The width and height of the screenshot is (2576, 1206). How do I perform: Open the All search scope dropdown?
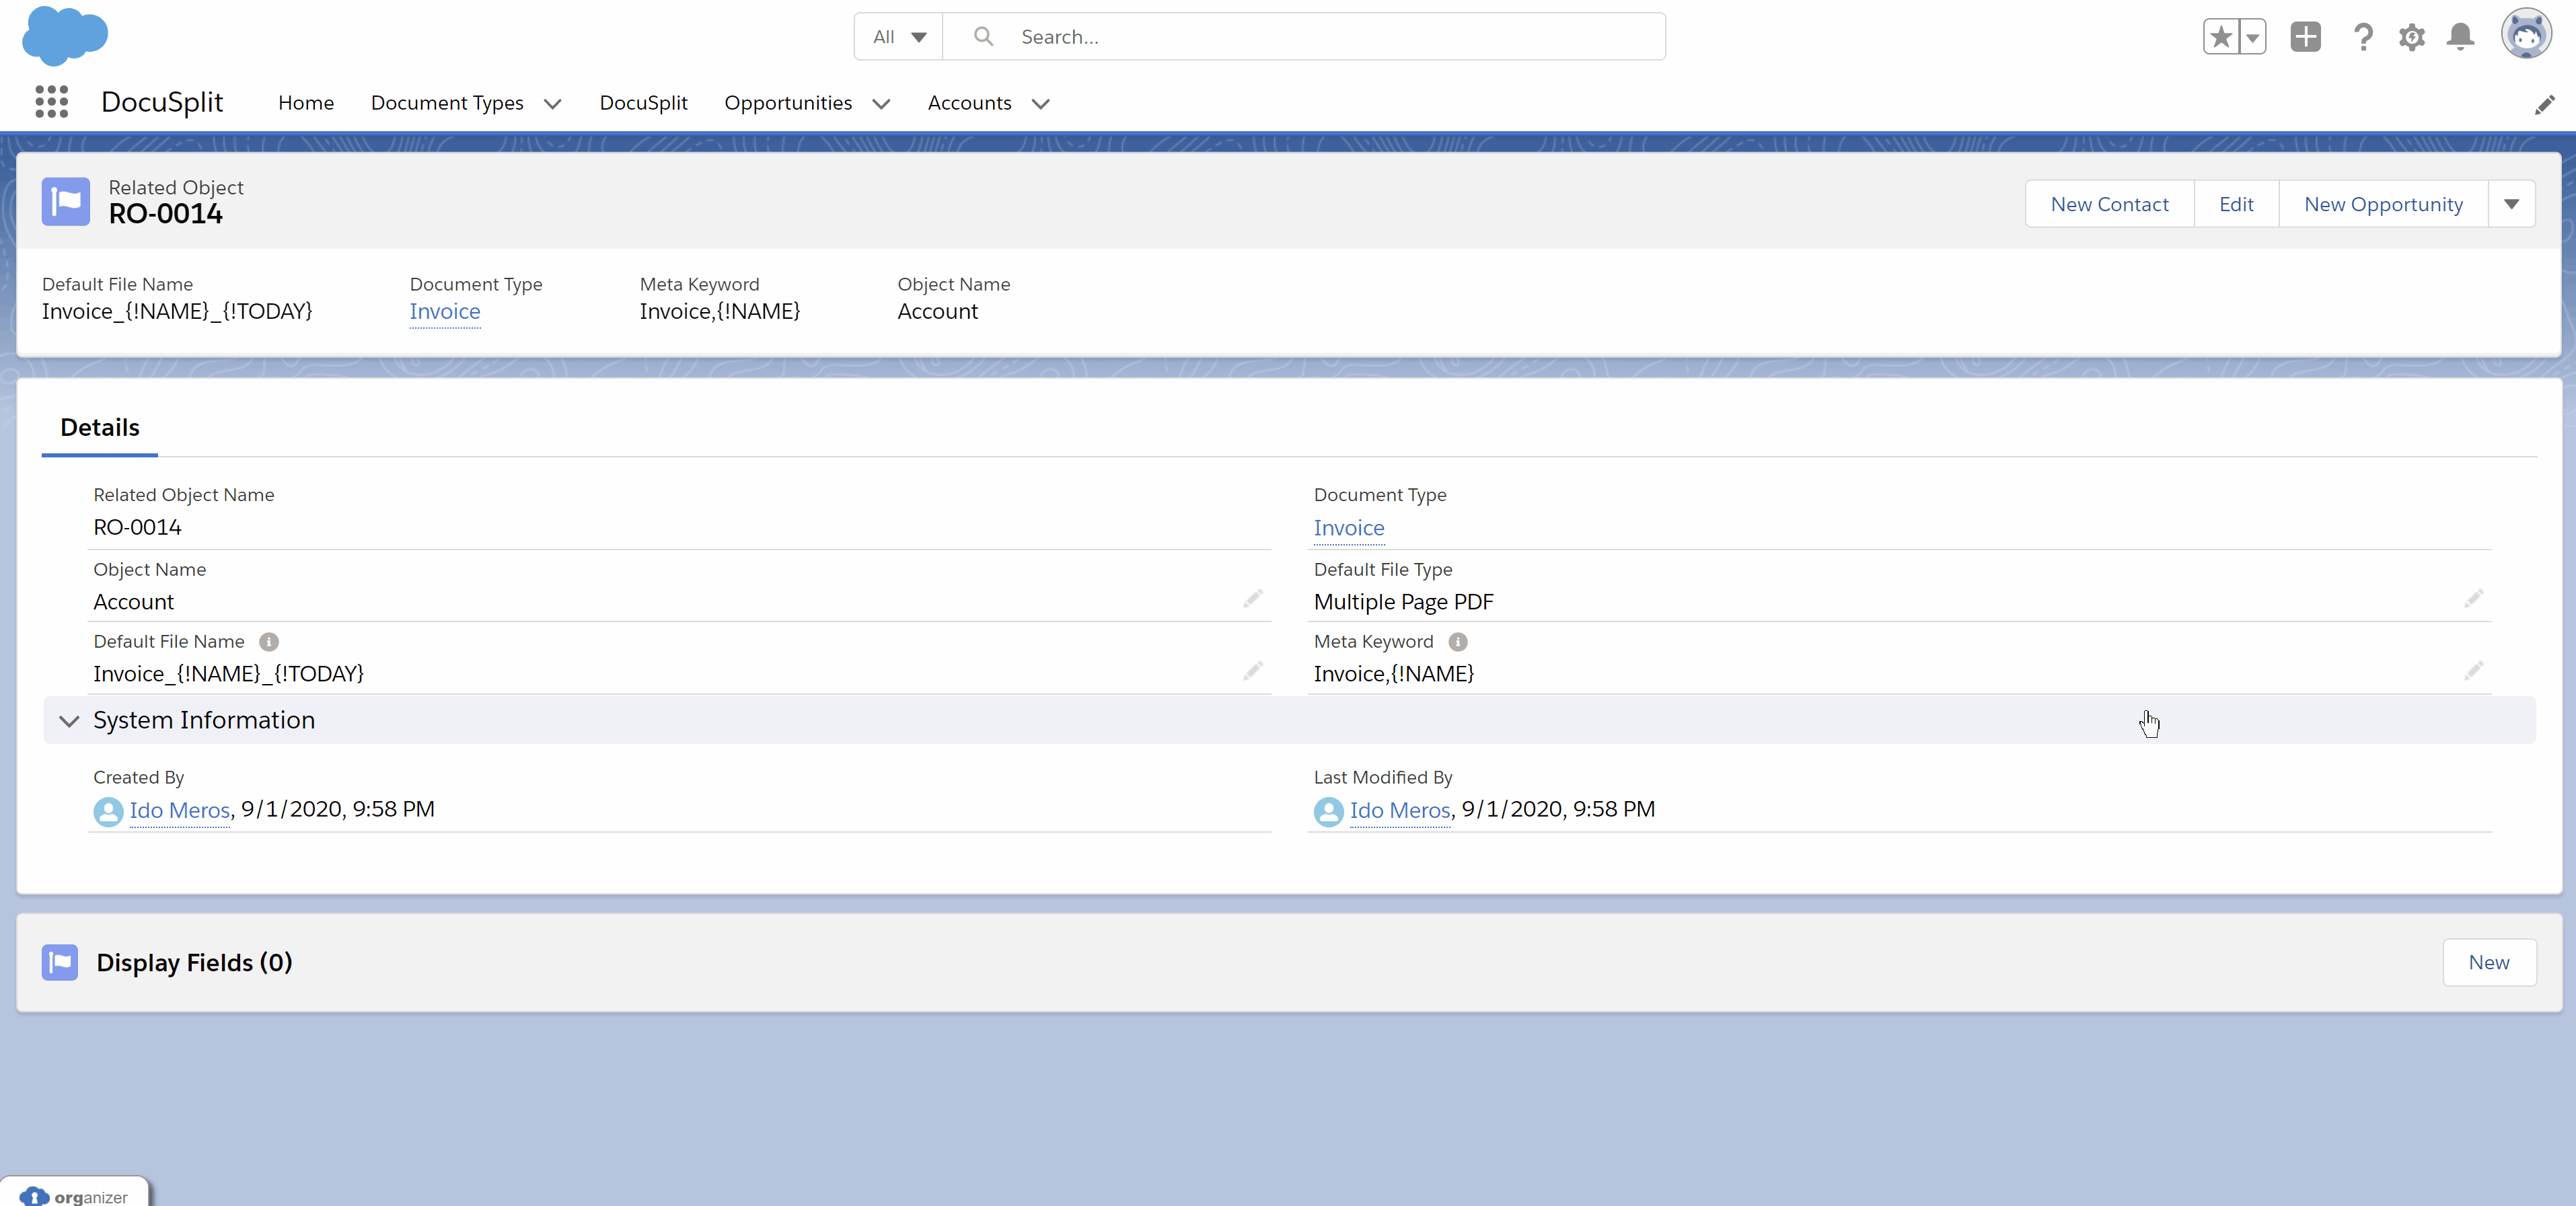[x=898, y=37]
